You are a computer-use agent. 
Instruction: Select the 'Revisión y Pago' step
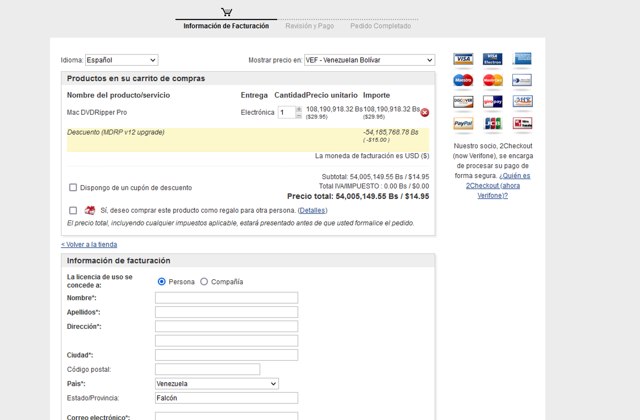pyautogui.click(x=309, y=26)
